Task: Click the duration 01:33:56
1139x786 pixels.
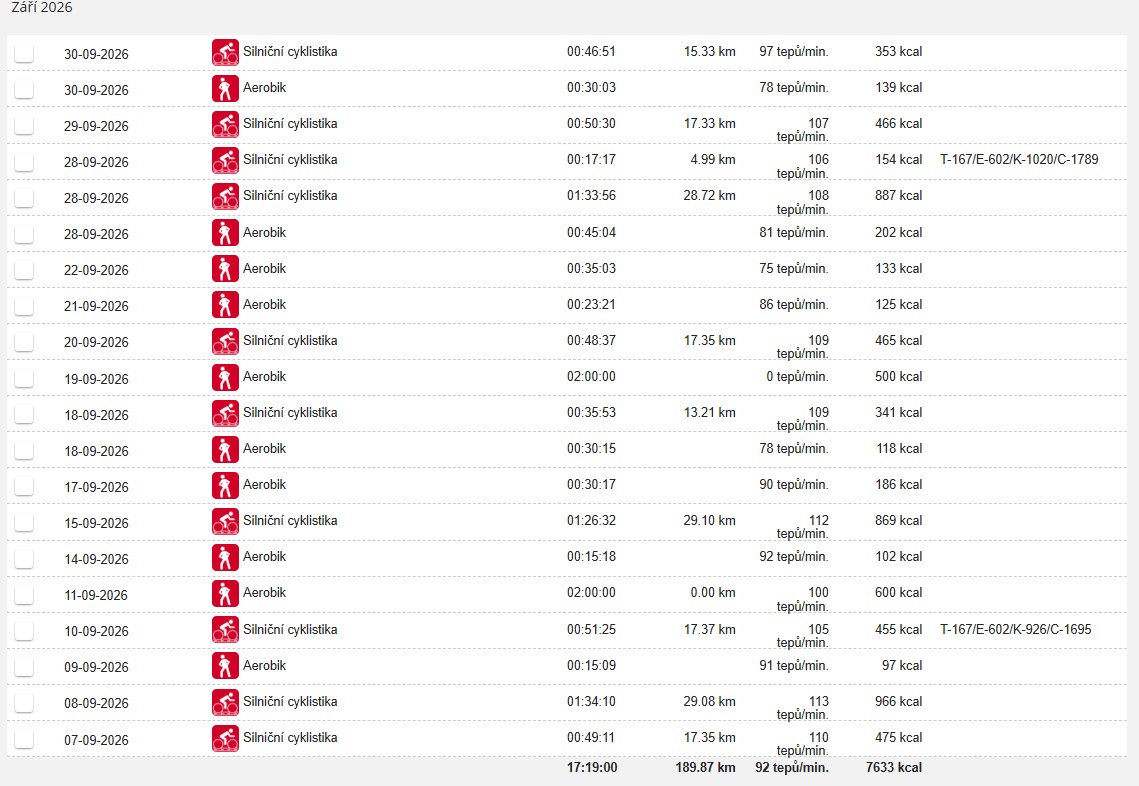Action: (591, 195)
